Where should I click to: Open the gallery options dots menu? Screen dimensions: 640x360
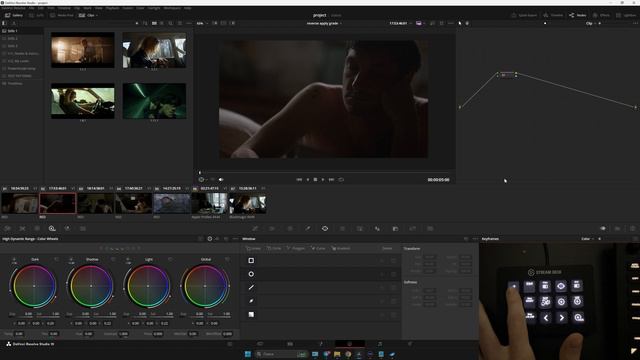pyautogui.click(x=188, y=23)
